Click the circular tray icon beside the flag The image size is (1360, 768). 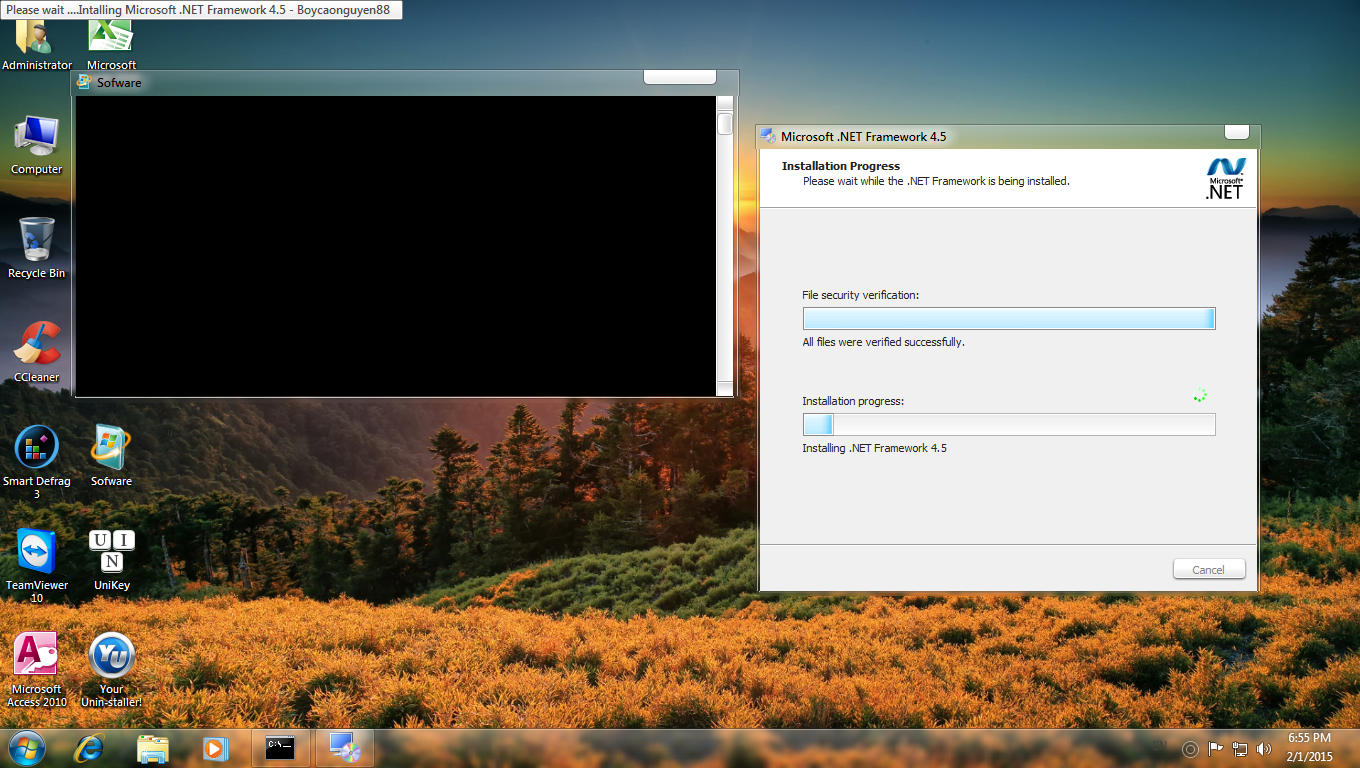1190,749
